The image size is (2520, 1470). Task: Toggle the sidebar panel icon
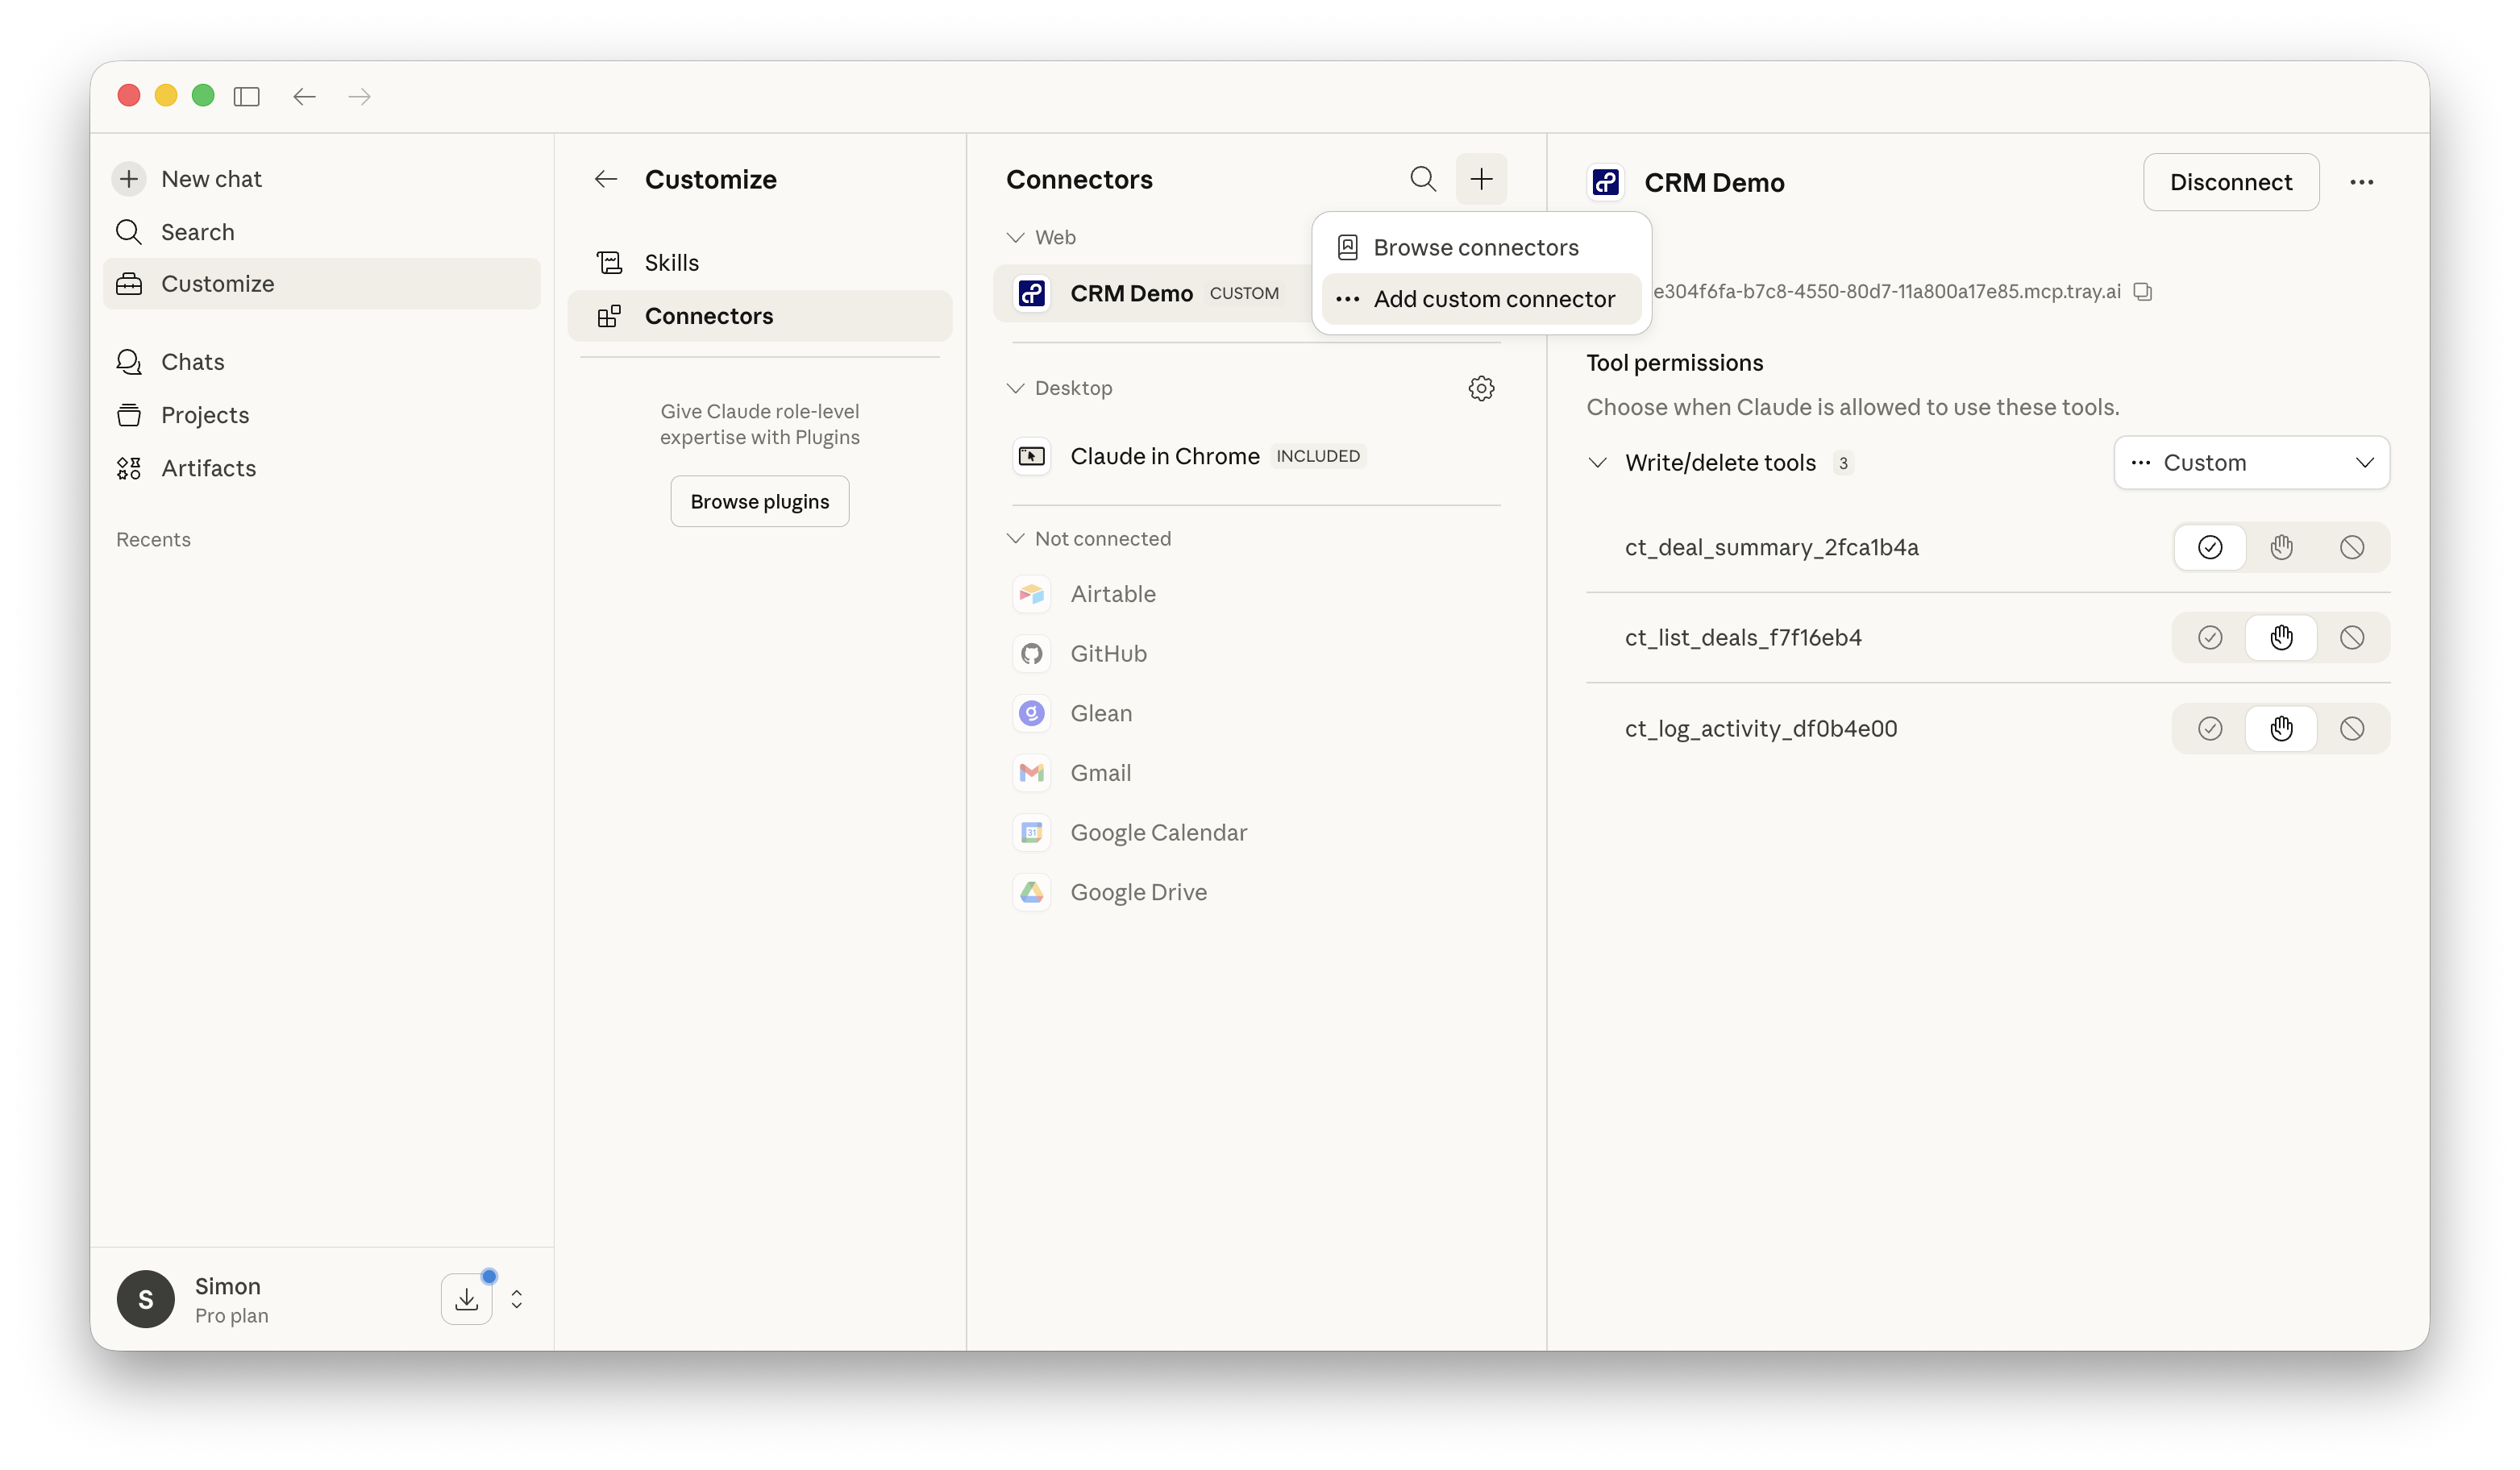[x=246, y=96]
